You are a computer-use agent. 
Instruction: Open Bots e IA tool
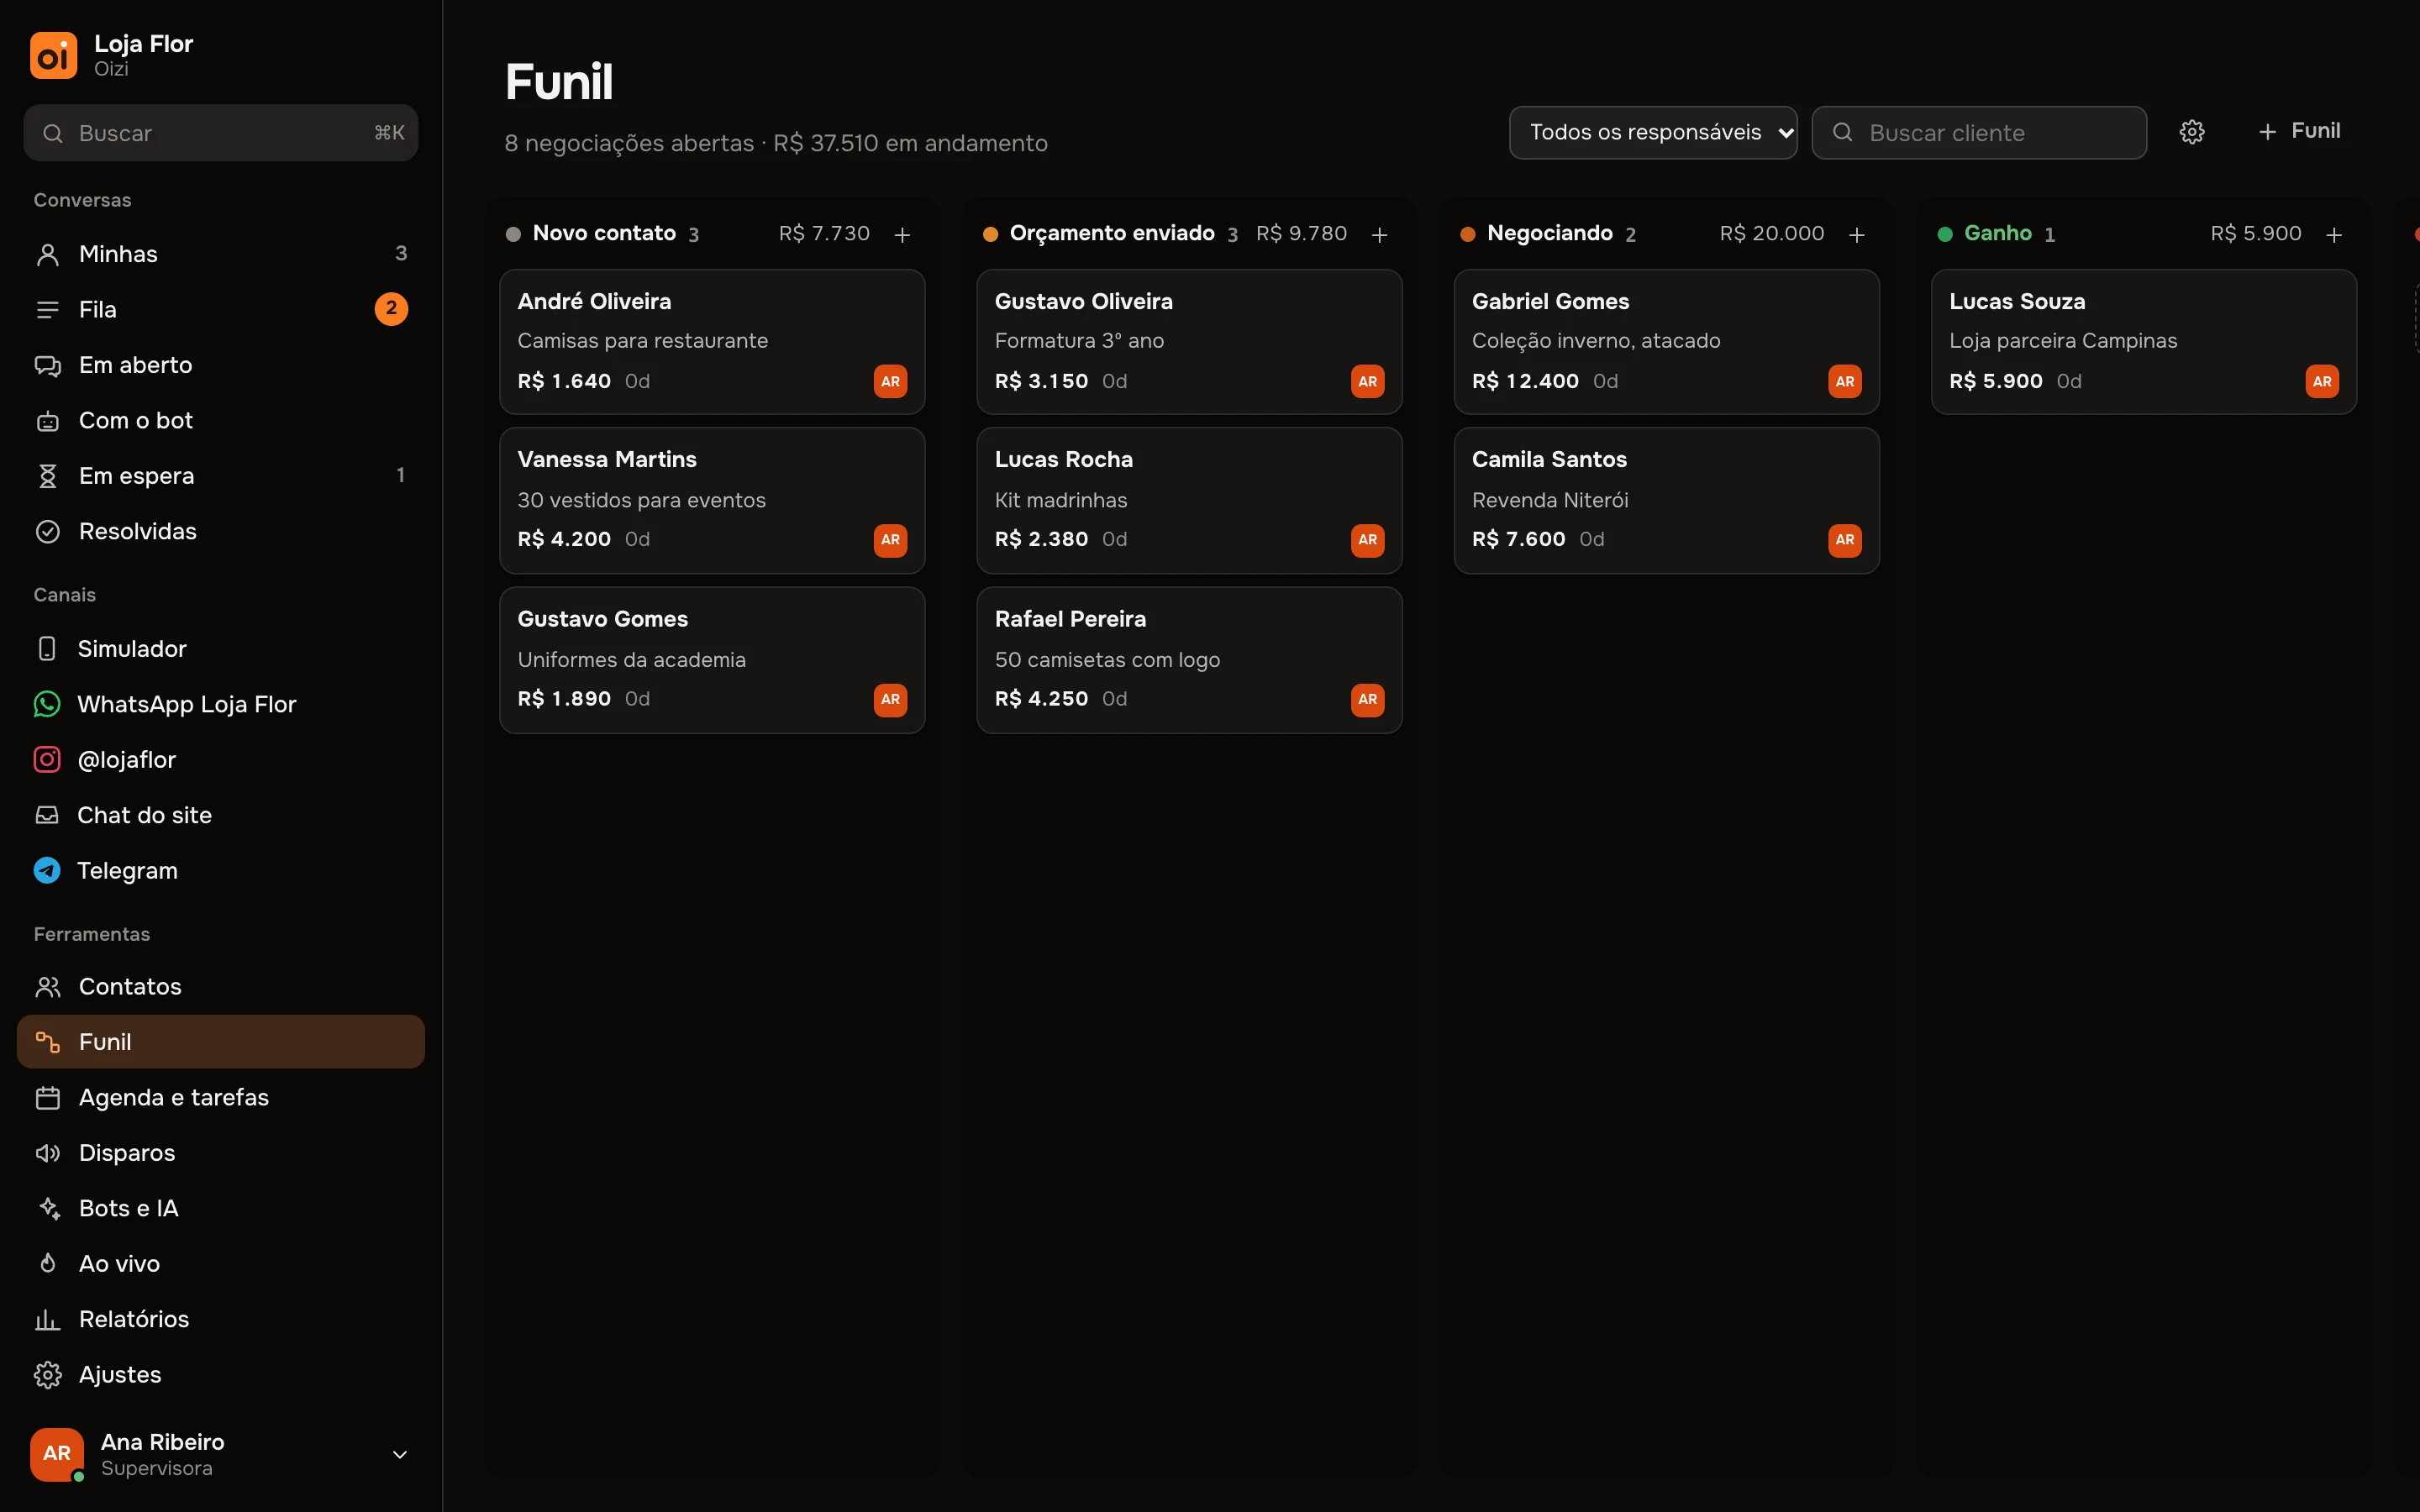(x=221, y=1208)
